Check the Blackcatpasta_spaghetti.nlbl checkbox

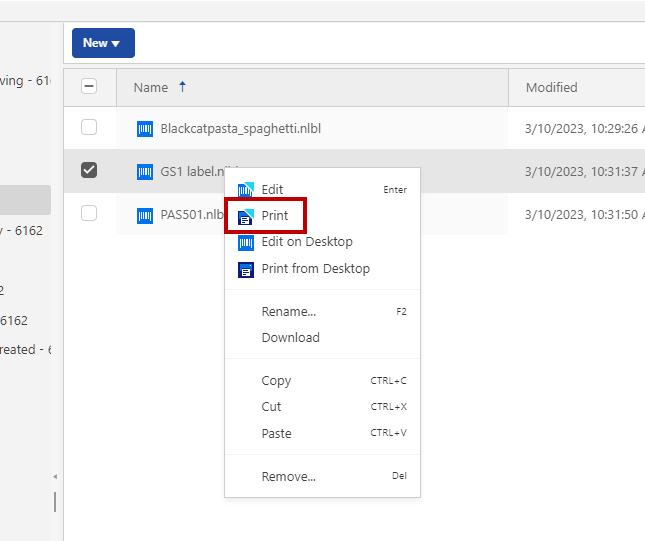point(89,128)
